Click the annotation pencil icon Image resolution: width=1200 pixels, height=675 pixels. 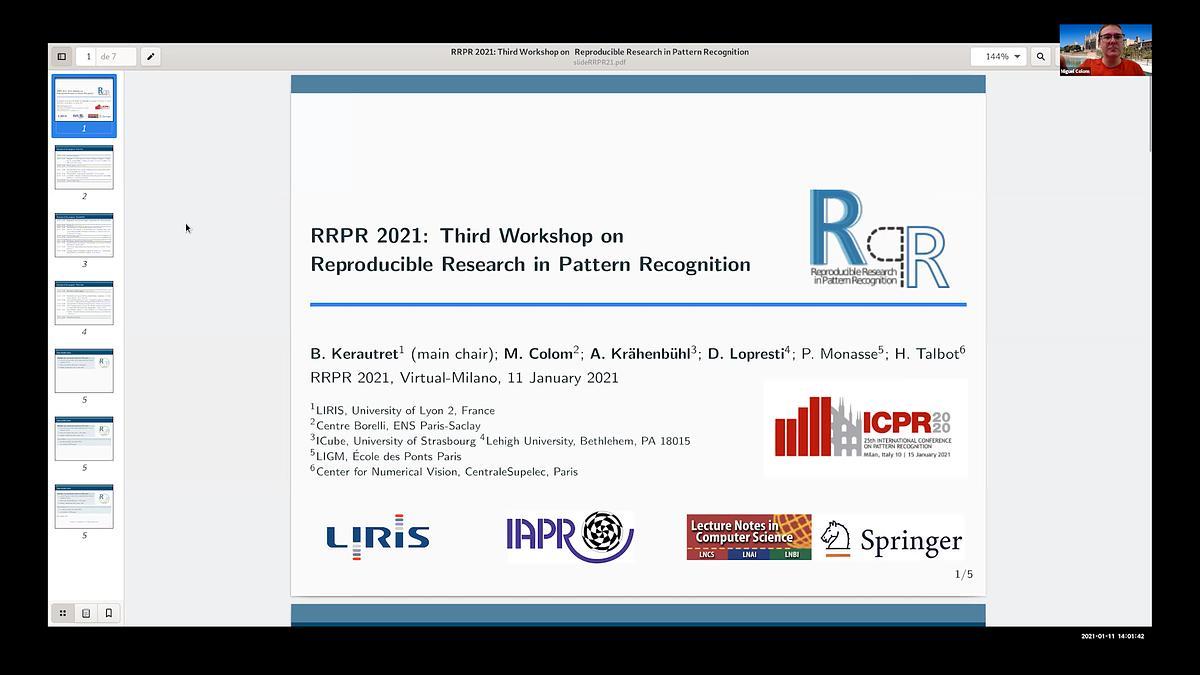tap(150, 57)
